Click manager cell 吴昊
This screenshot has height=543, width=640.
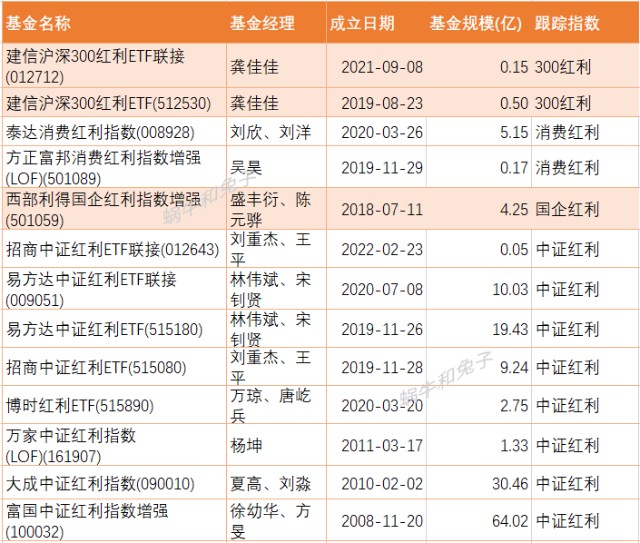coord(276,167)
